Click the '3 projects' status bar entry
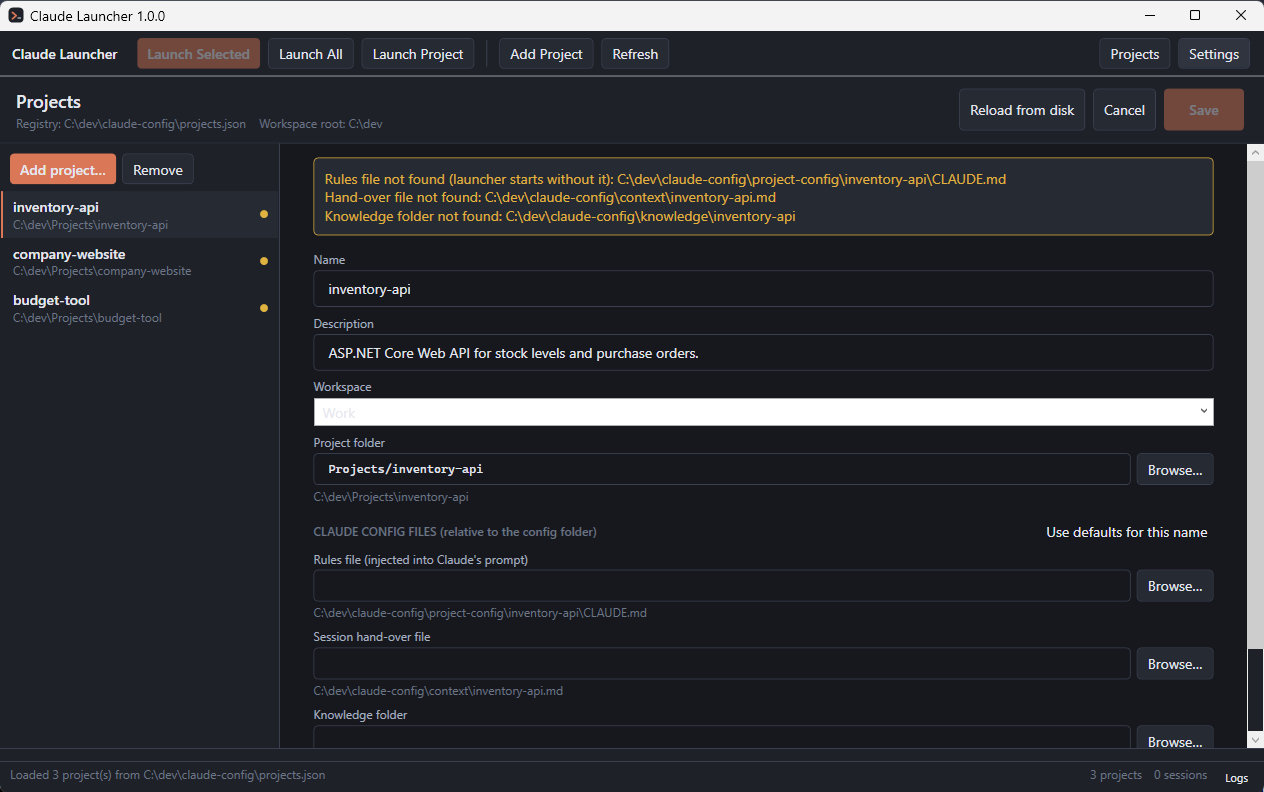Screen dimensions: 1264x792 [x=1116, y=775]
